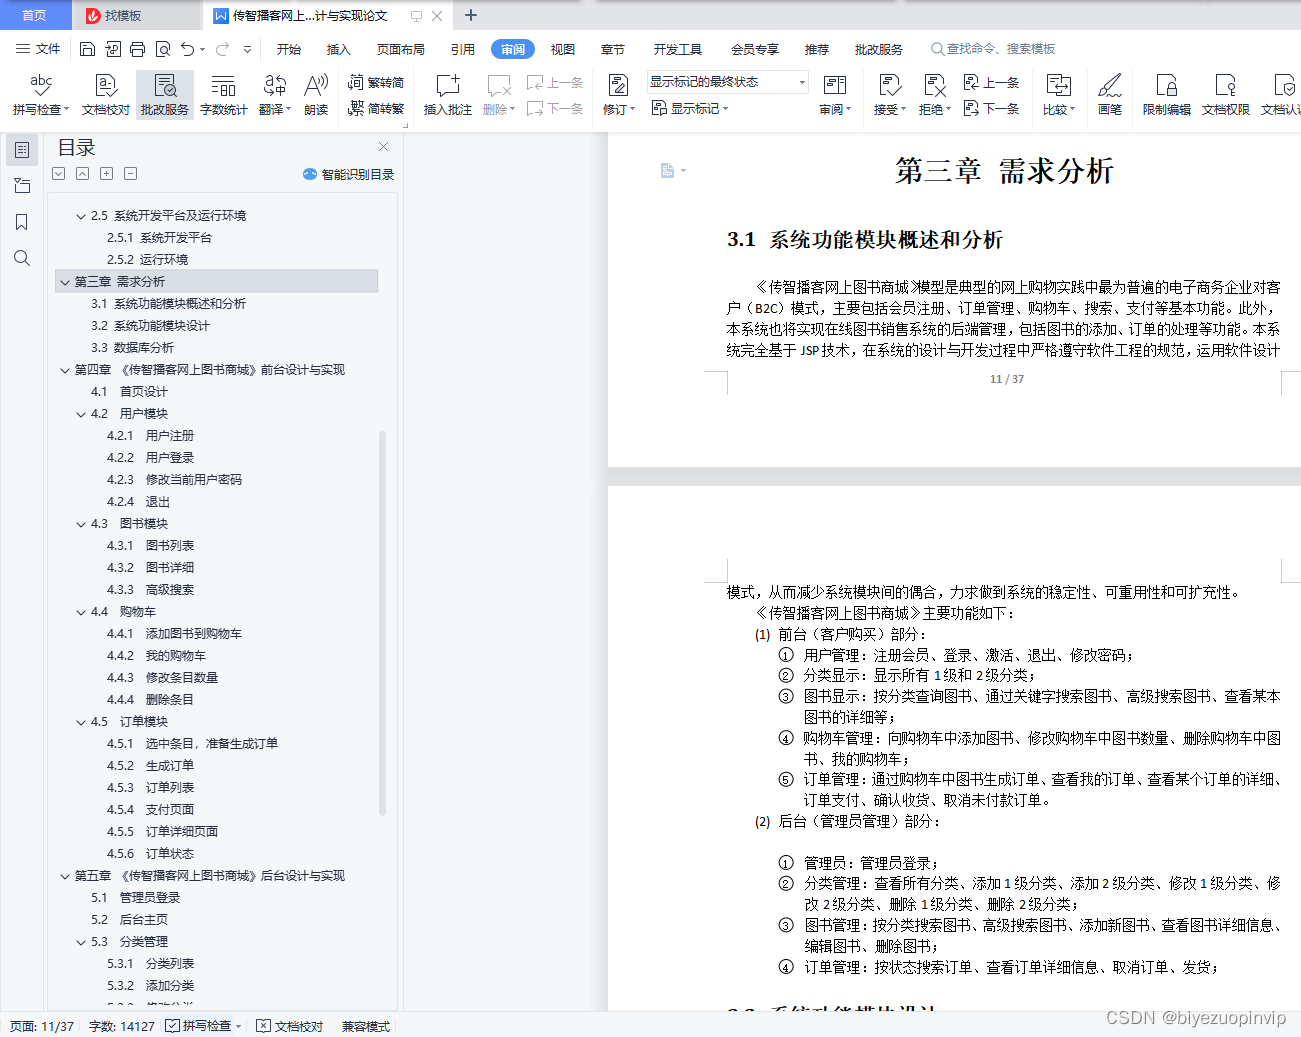Open the 字数统计 word count tool
Screen dimensions: 1301x1037
click(224, 95)
